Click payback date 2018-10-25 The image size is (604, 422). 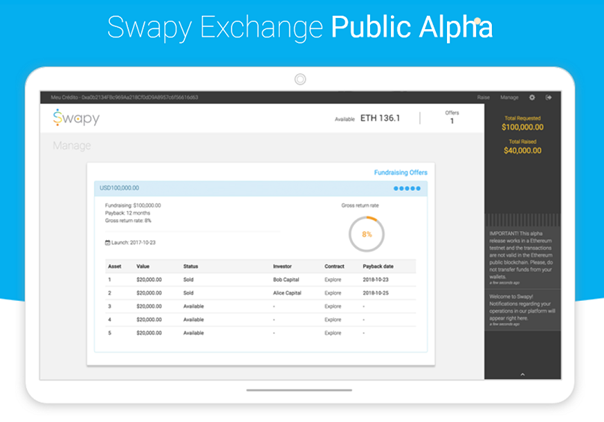click(x=376, y=293)
